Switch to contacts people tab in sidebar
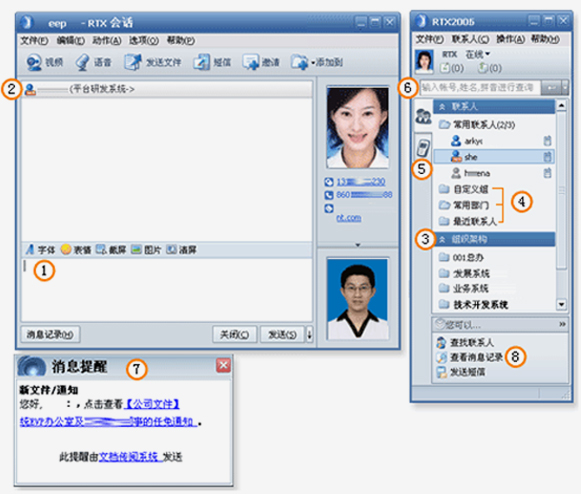This screenshot has width=581, height=494. (423, 117)
